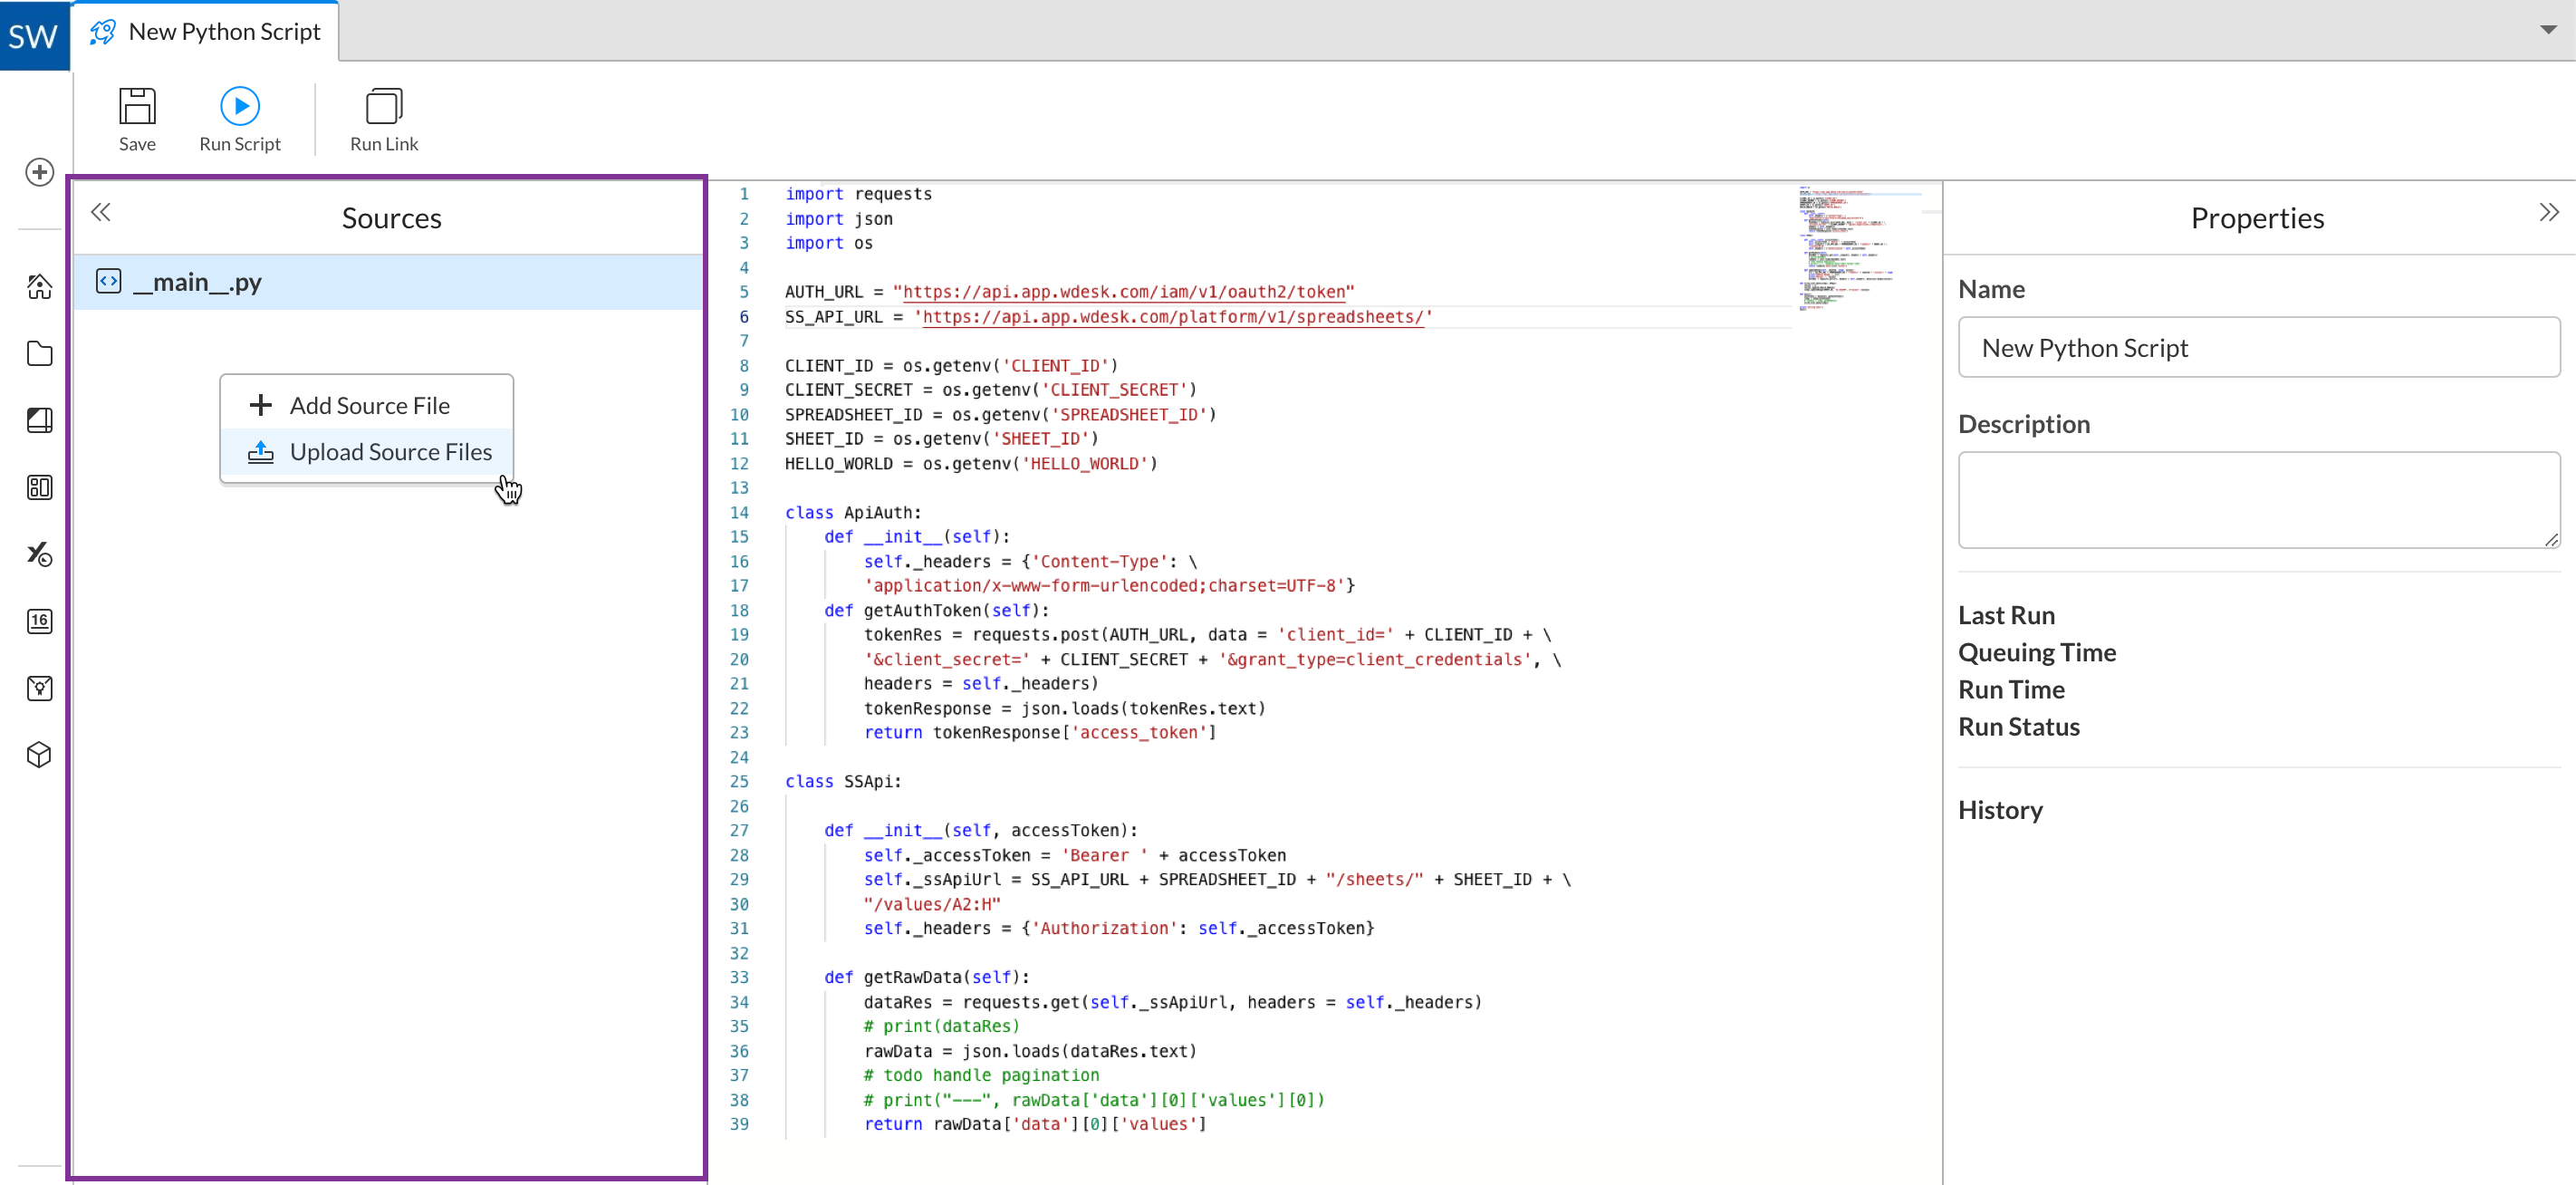Click the Run Link icon
Image resolution: width=2576 pixels, height=1185 pixels.
point(384,106)
